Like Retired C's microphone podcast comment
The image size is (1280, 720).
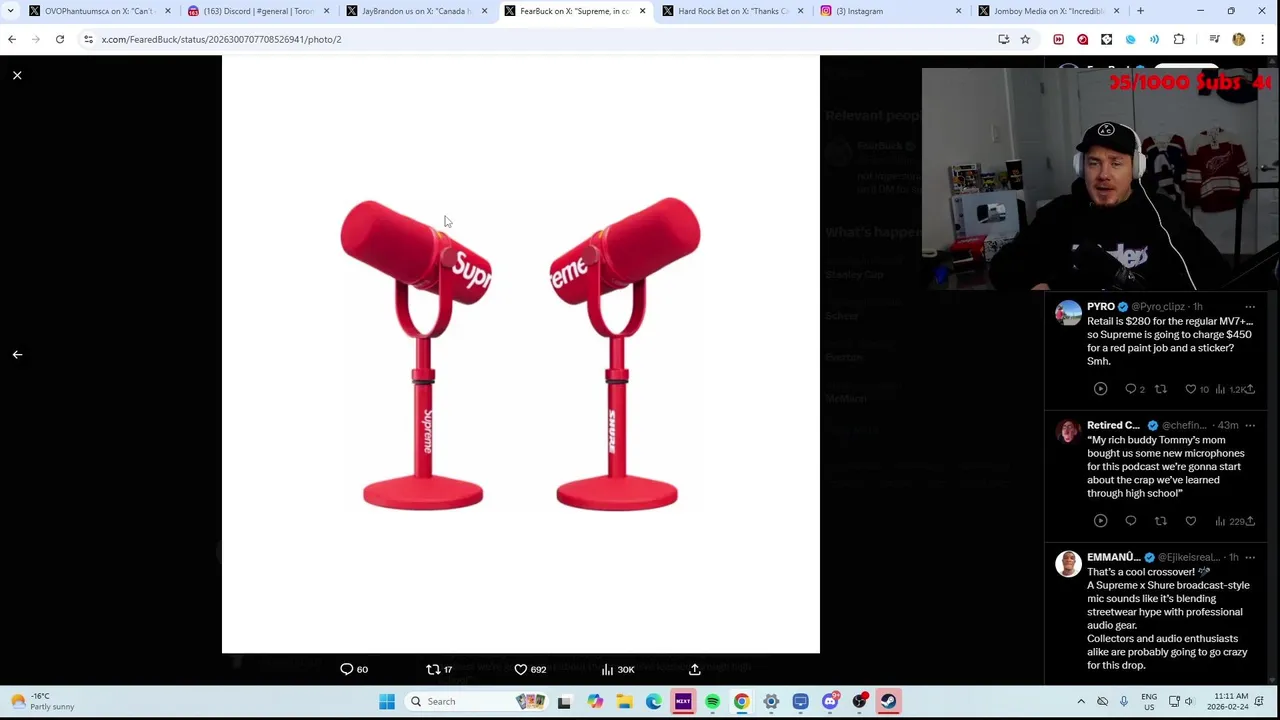point(1191,521)
